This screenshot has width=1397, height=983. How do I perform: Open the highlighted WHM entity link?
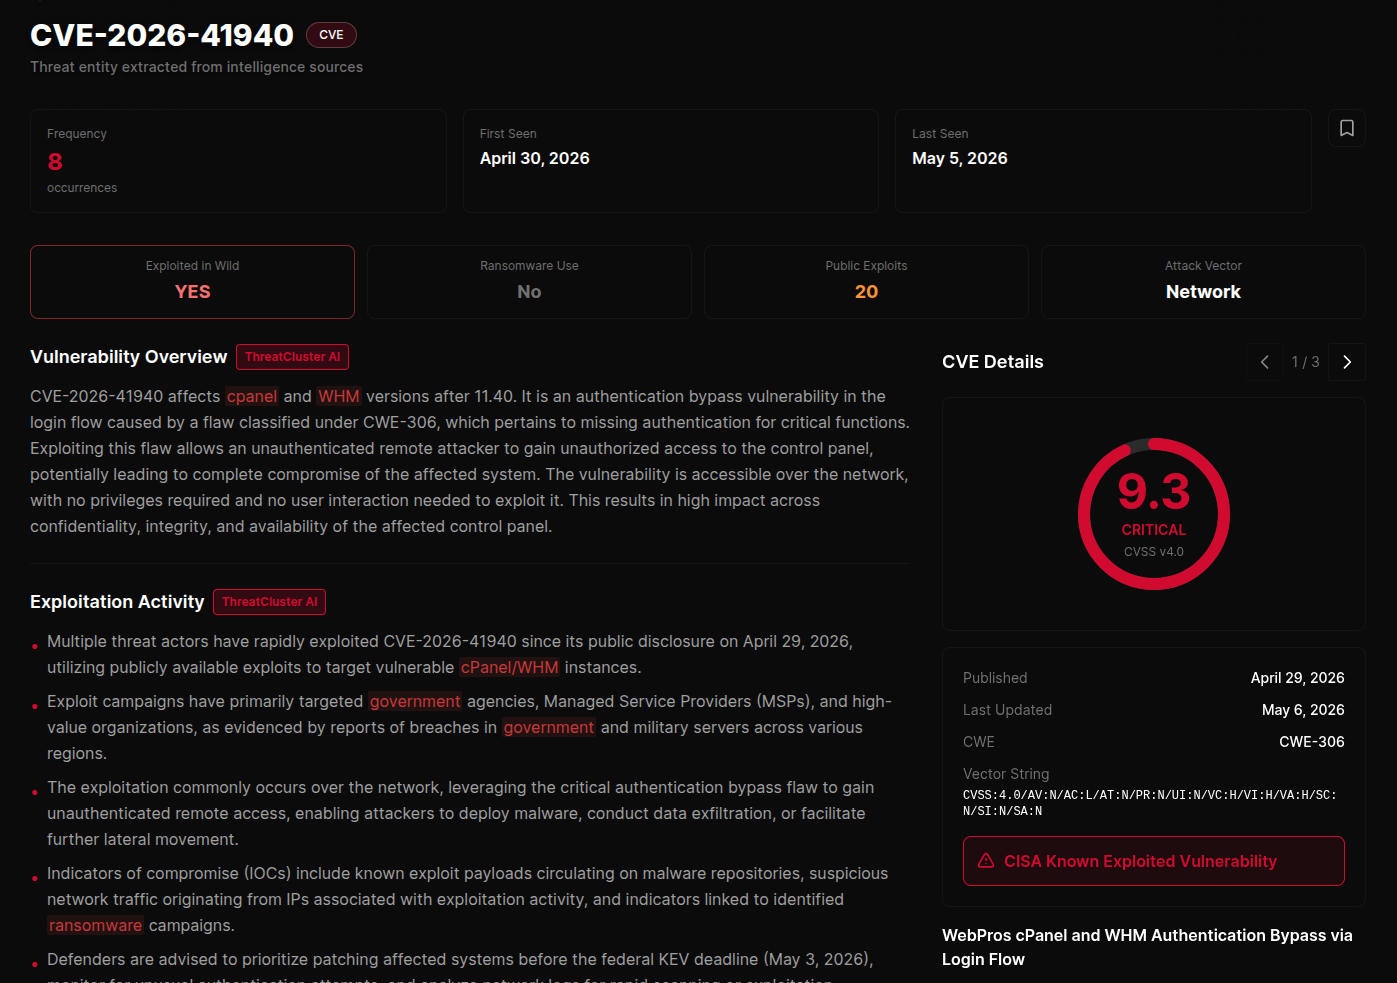339,397
